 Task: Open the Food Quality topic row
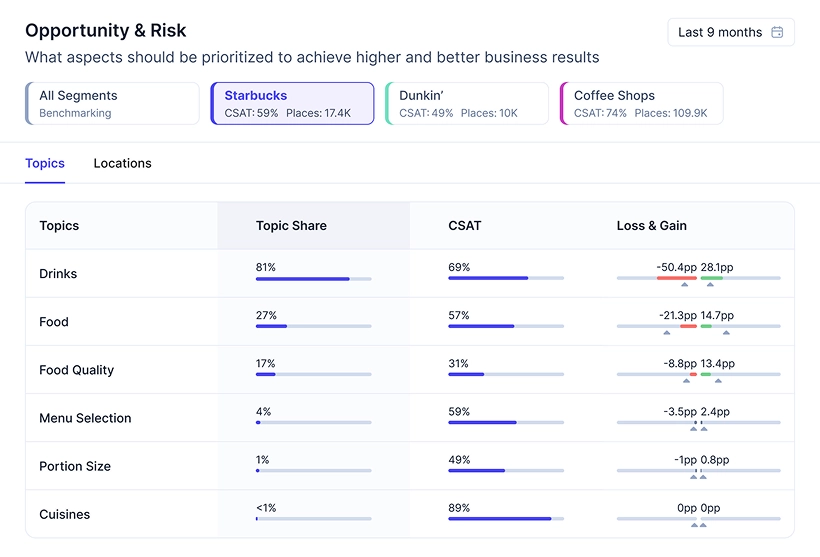click(76, 370)
